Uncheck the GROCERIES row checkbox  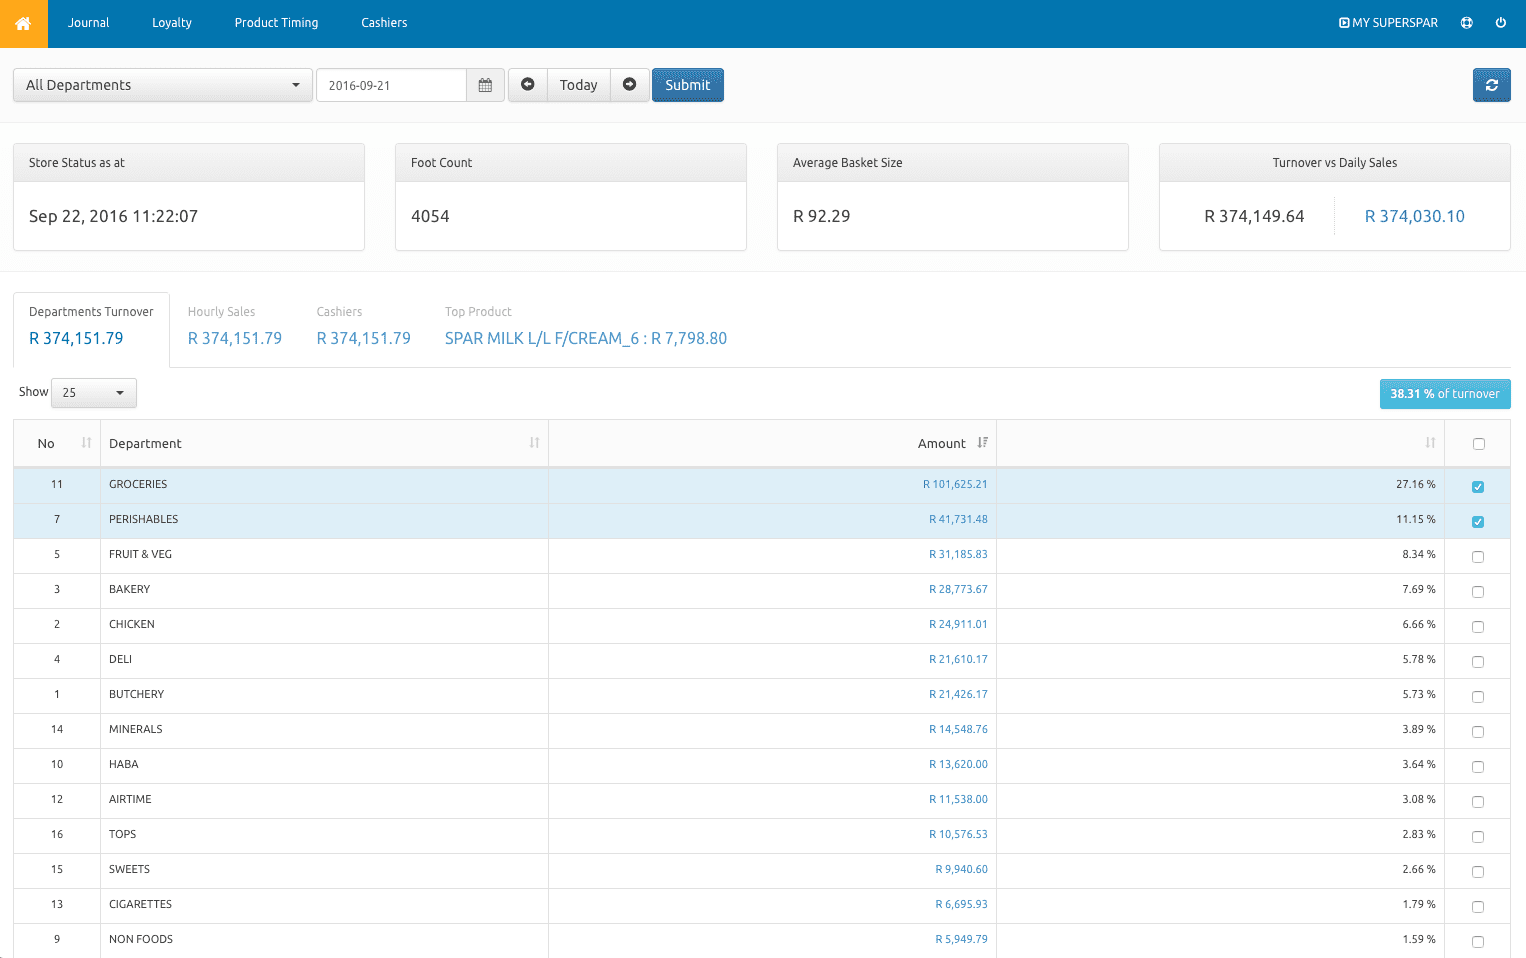coord(1478,487)
